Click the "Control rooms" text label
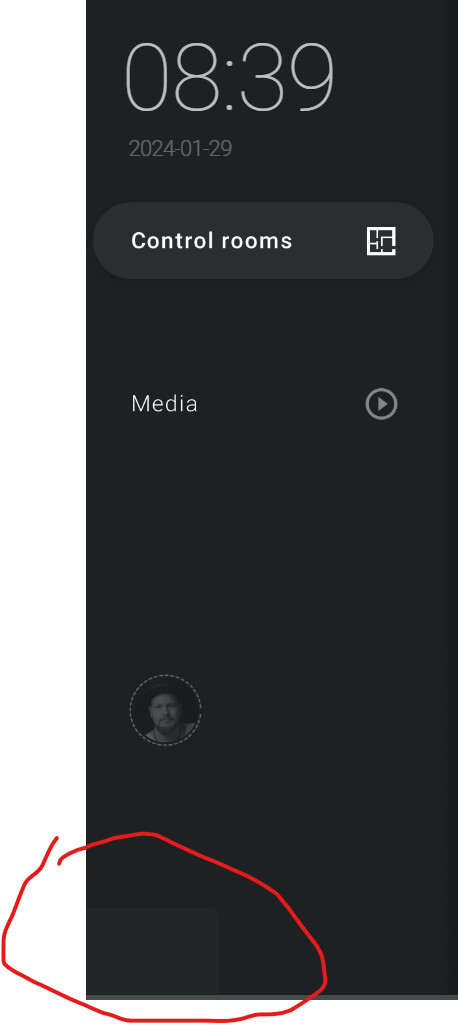 point(212,241)
